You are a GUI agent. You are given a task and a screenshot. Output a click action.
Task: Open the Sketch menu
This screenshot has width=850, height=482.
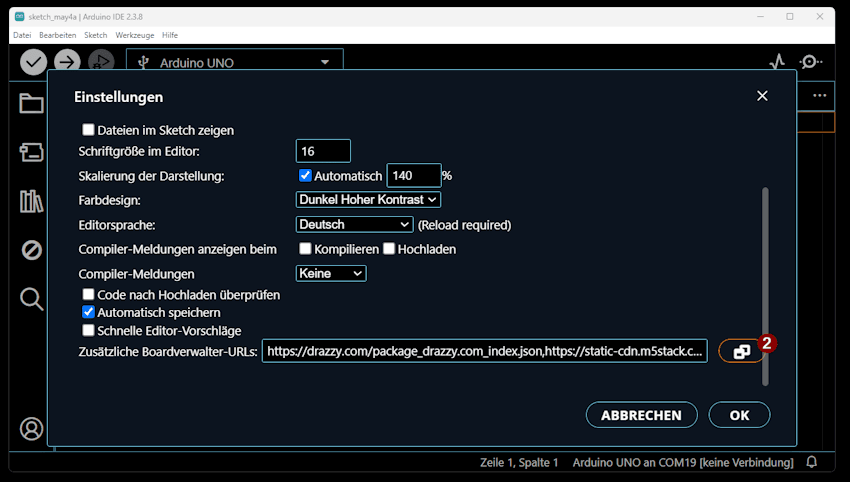click(95, 35)
